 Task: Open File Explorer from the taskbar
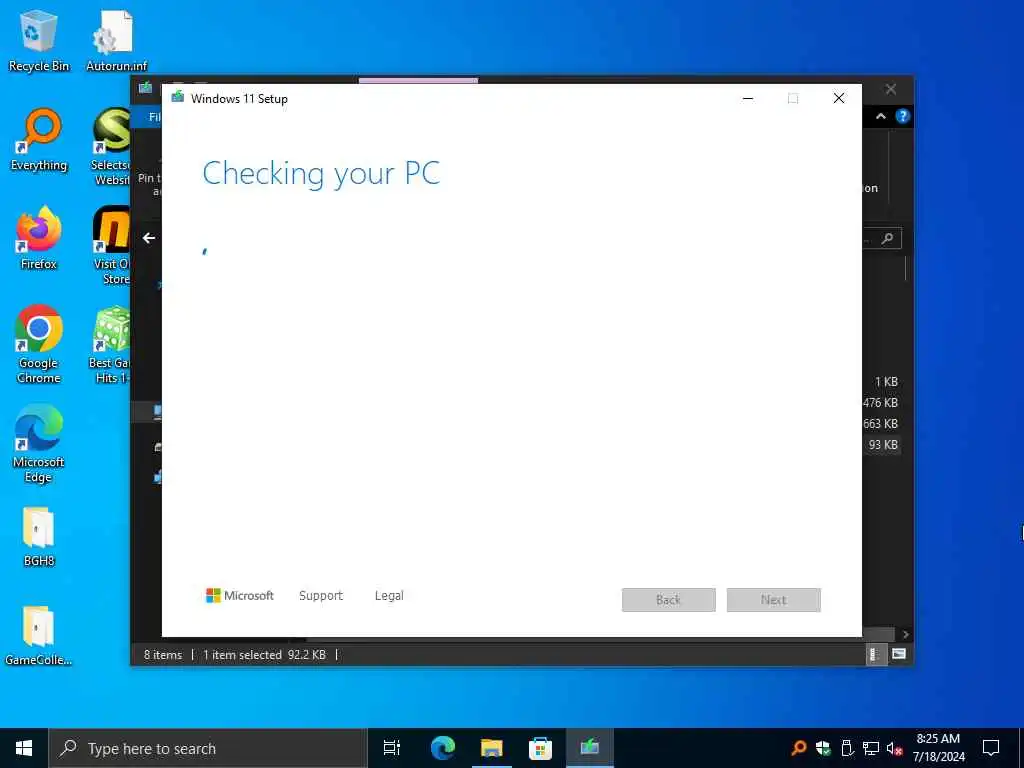point(491,748)
